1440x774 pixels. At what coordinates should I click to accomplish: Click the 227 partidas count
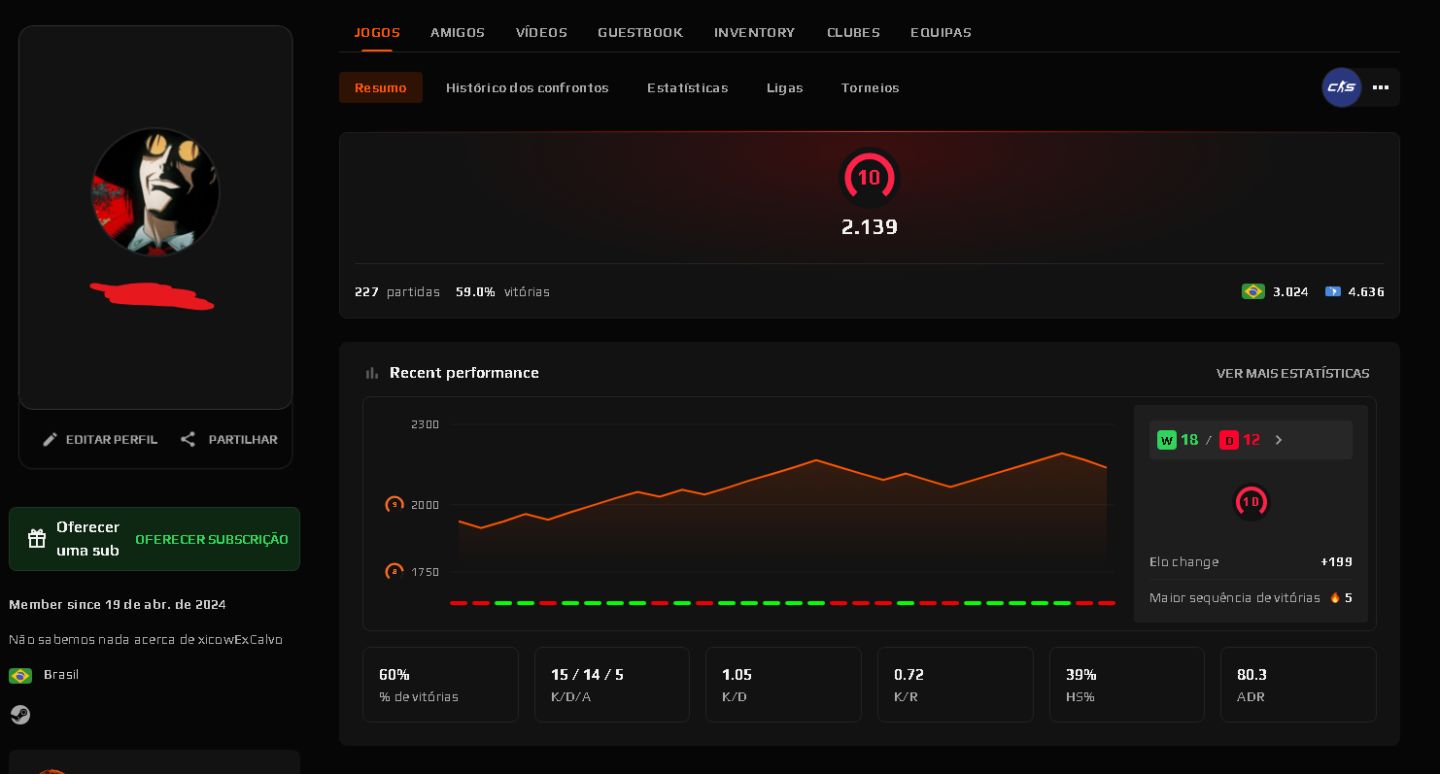tap(397, 292)
